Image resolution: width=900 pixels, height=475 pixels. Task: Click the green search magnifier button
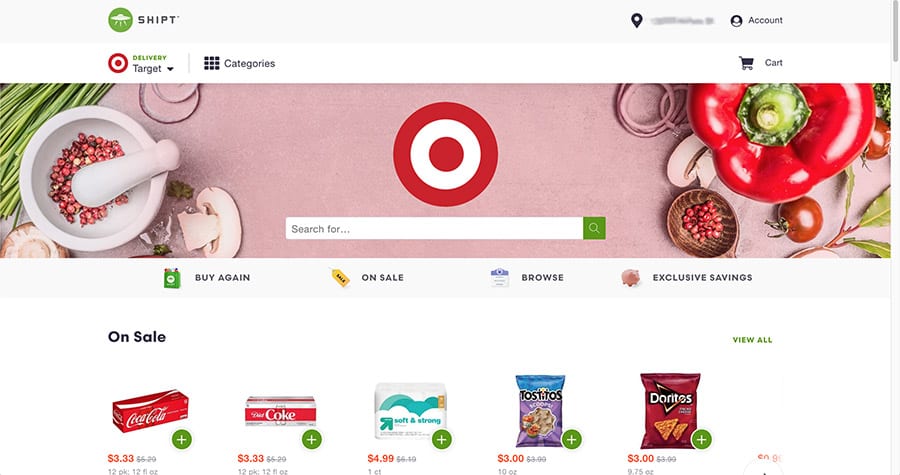click(x=594, y=228)
